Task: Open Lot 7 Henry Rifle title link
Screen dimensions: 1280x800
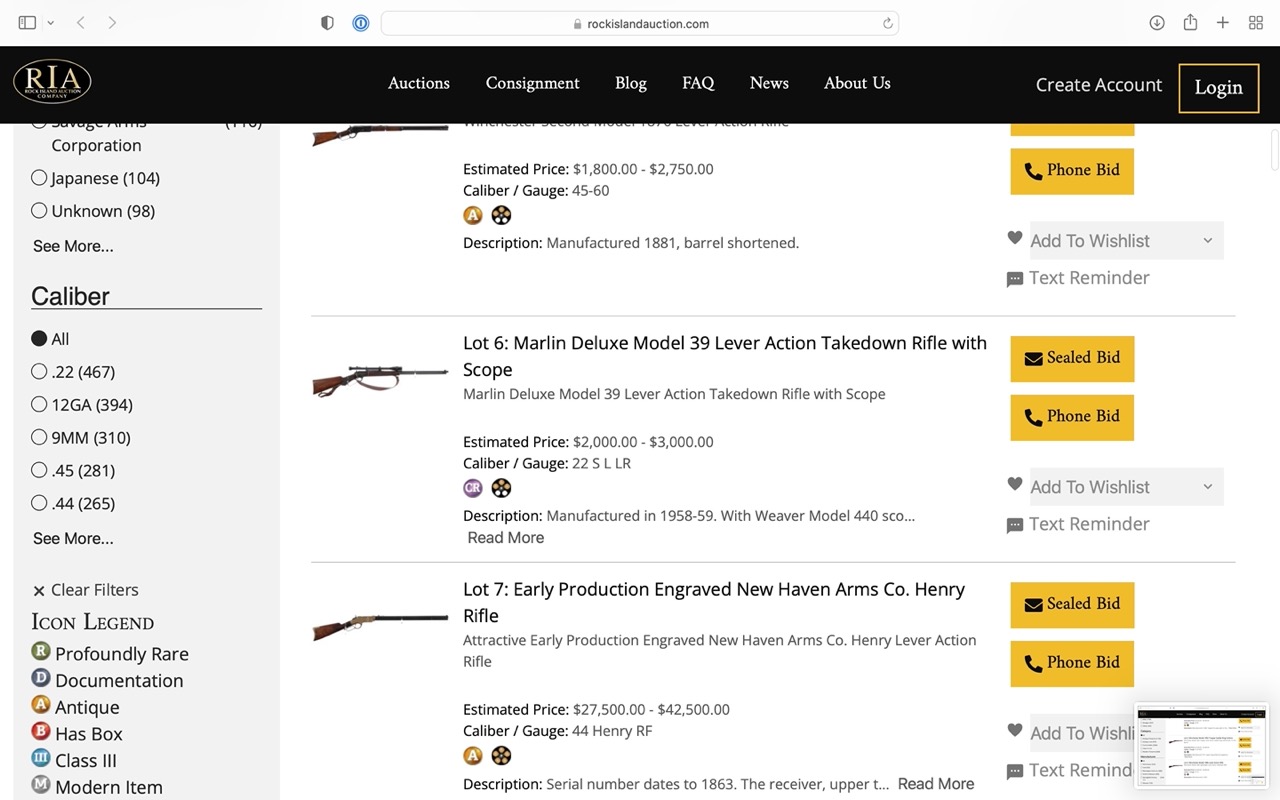Action: click(714, 602)
